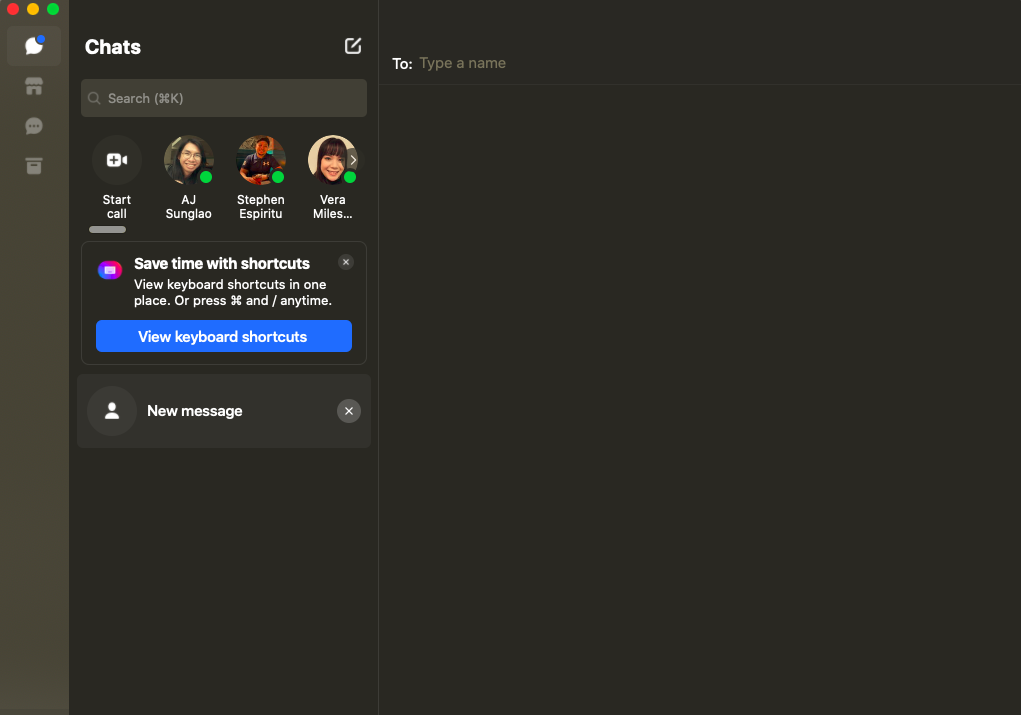The height and width of the screenshot is (715, 1021).
Task: Dismiss the Save time with shortcuts card
Action: pyautogui.click(x=346, y=262)
